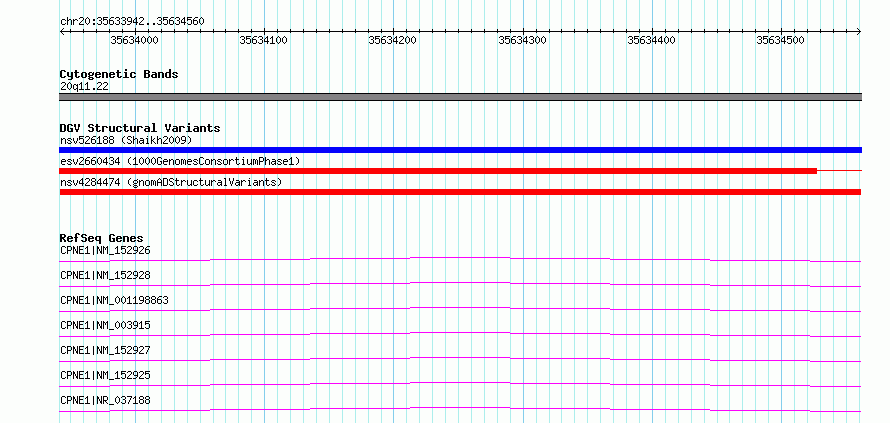Open the nsv526188 (Shaikh2009) variant label

point(126,140)
